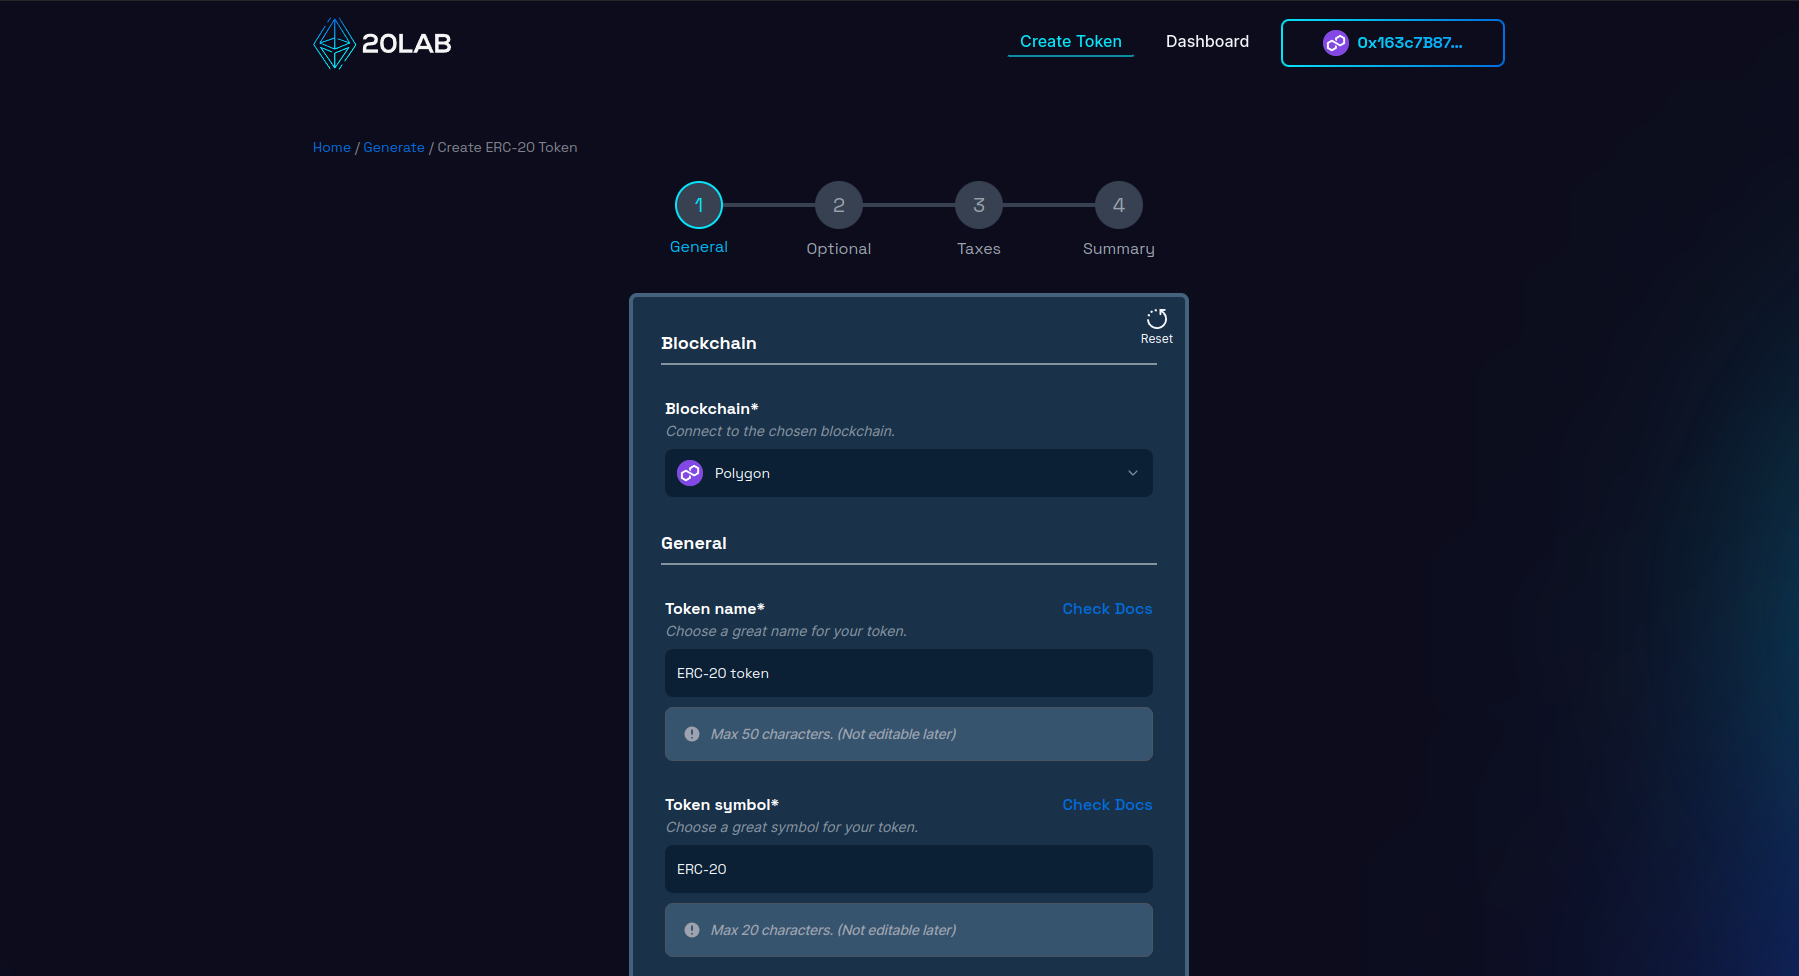Click 'Connect to the chosen blockchain.' hint

780,431
